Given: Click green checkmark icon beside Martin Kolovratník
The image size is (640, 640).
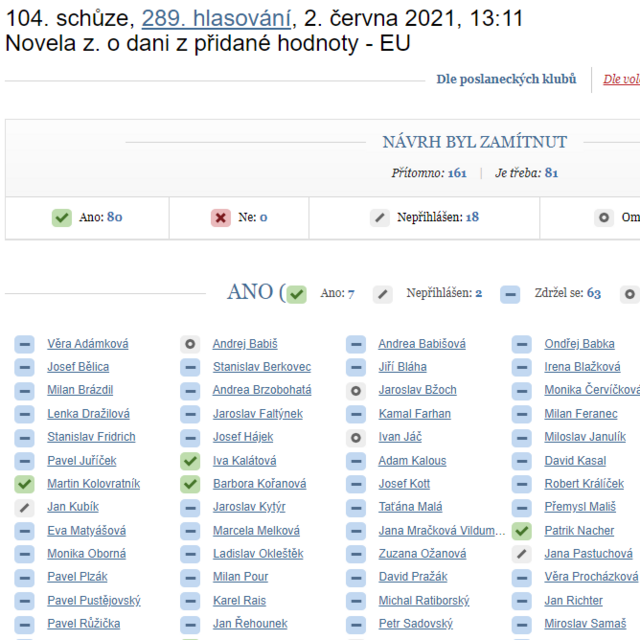Looking at the screenshot, I should click(24, 484).
